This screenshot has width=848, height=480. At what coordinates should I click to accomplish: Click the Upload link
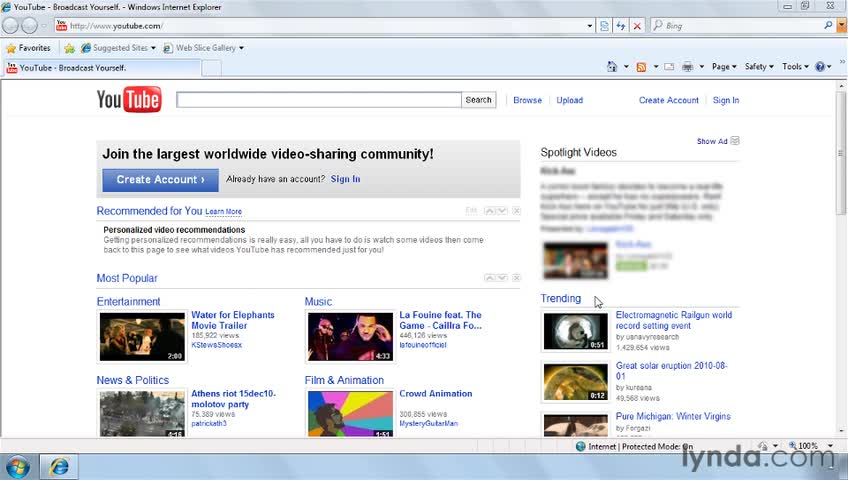pyautogui.click(x=569, y=100)
